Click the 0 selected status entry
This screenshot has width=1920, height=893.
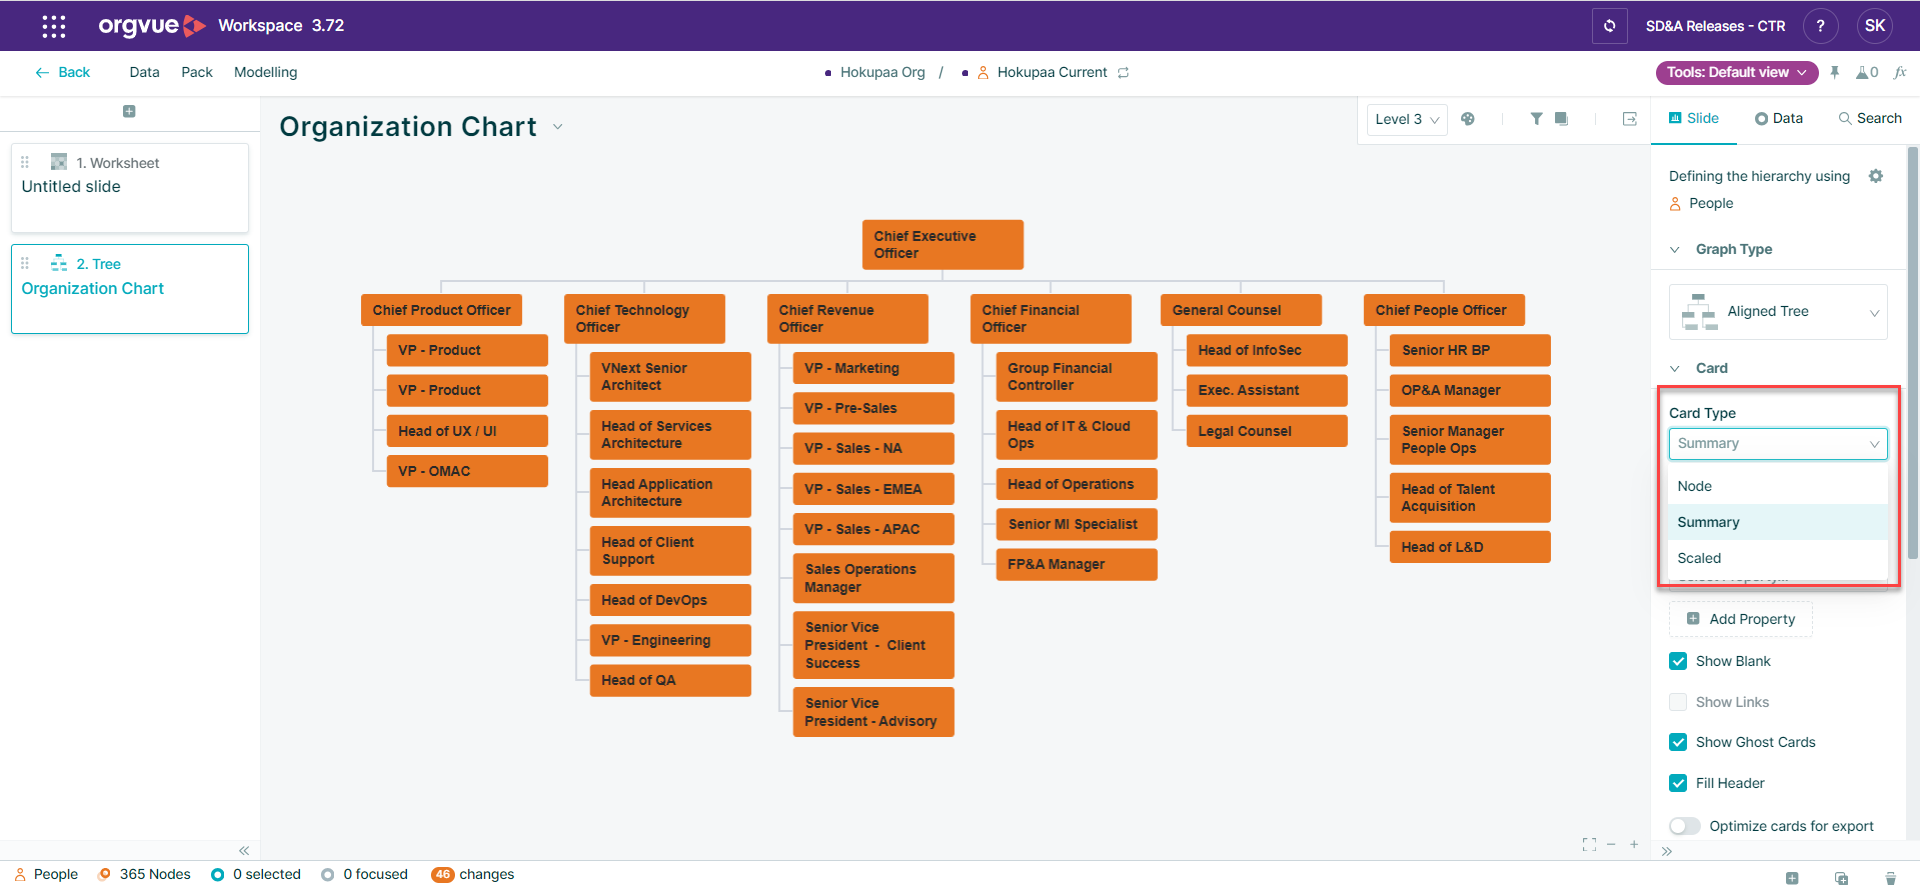point(256,874)
